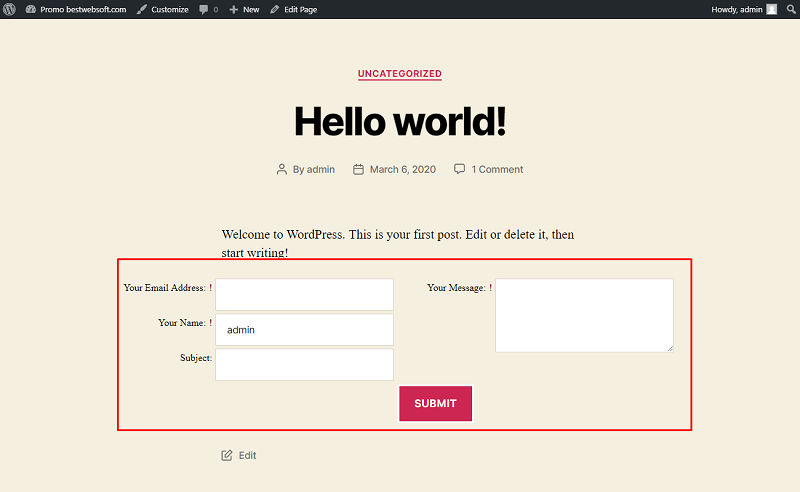Focus the Subject input field
Image resolution: width=800 pixels, height=492 pixels.
305,364
